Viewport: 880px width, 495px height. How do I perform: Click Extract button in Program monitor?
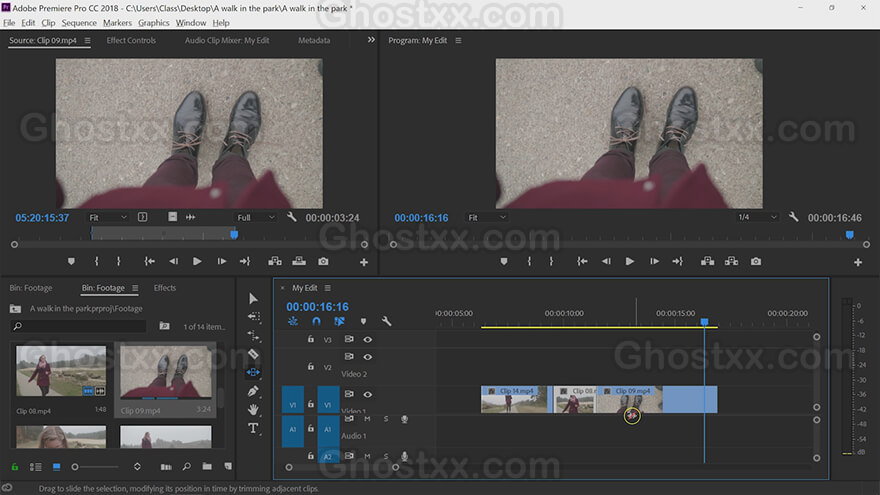click(x=731, y=262)
